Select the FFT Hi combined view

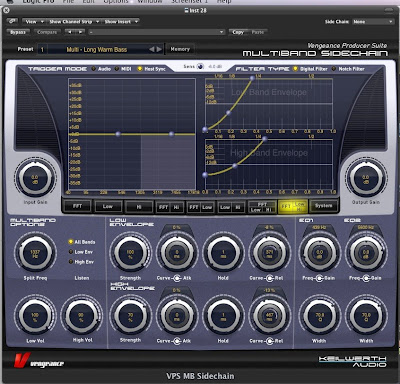click(x=169, y=207)
